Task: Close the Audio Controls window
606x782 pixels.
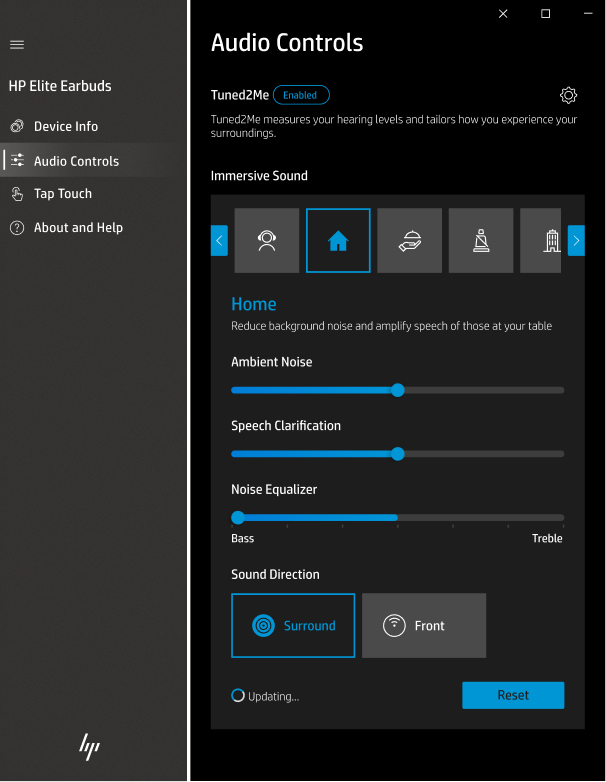Action: (503, 14)
